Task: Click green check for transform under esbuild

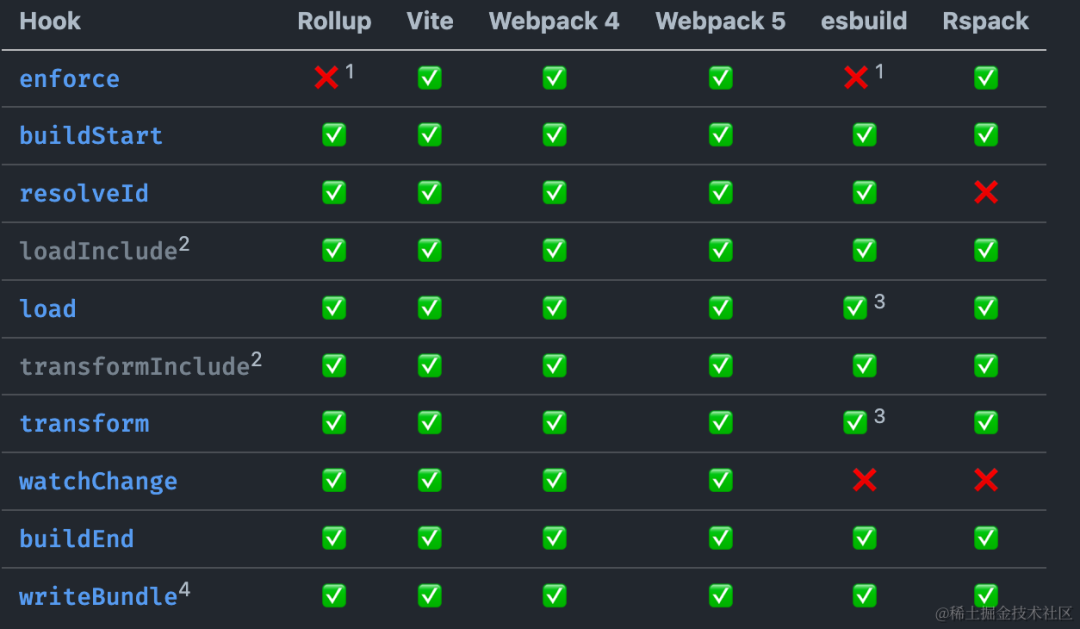Action: (855, 422)
